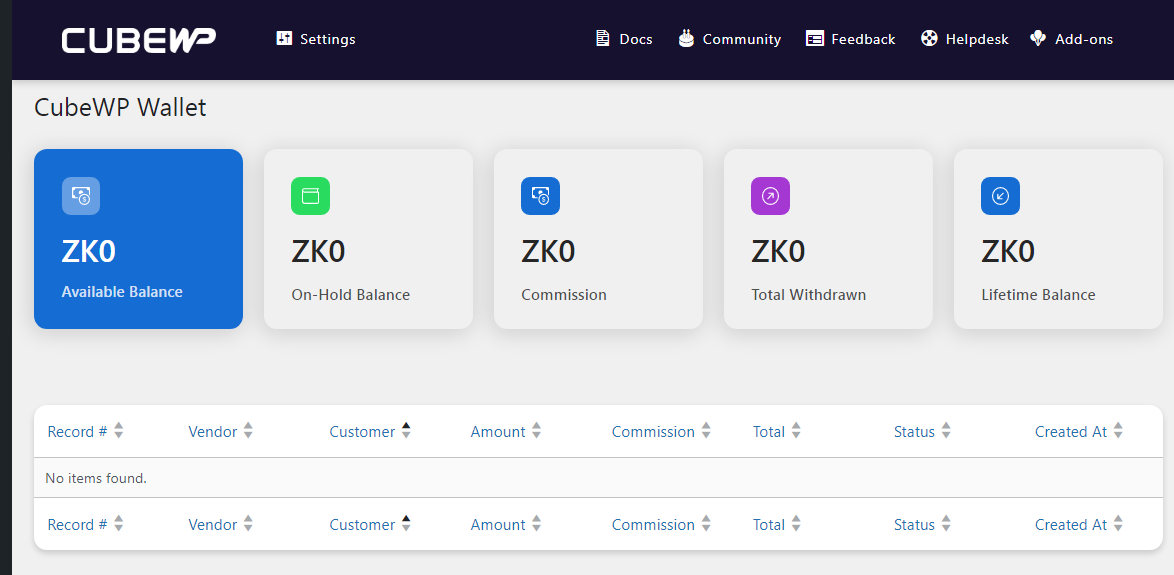The image size is (1174, 575).
Task: Sort by Created At in bottom footer row
Action: point(1079,525)
